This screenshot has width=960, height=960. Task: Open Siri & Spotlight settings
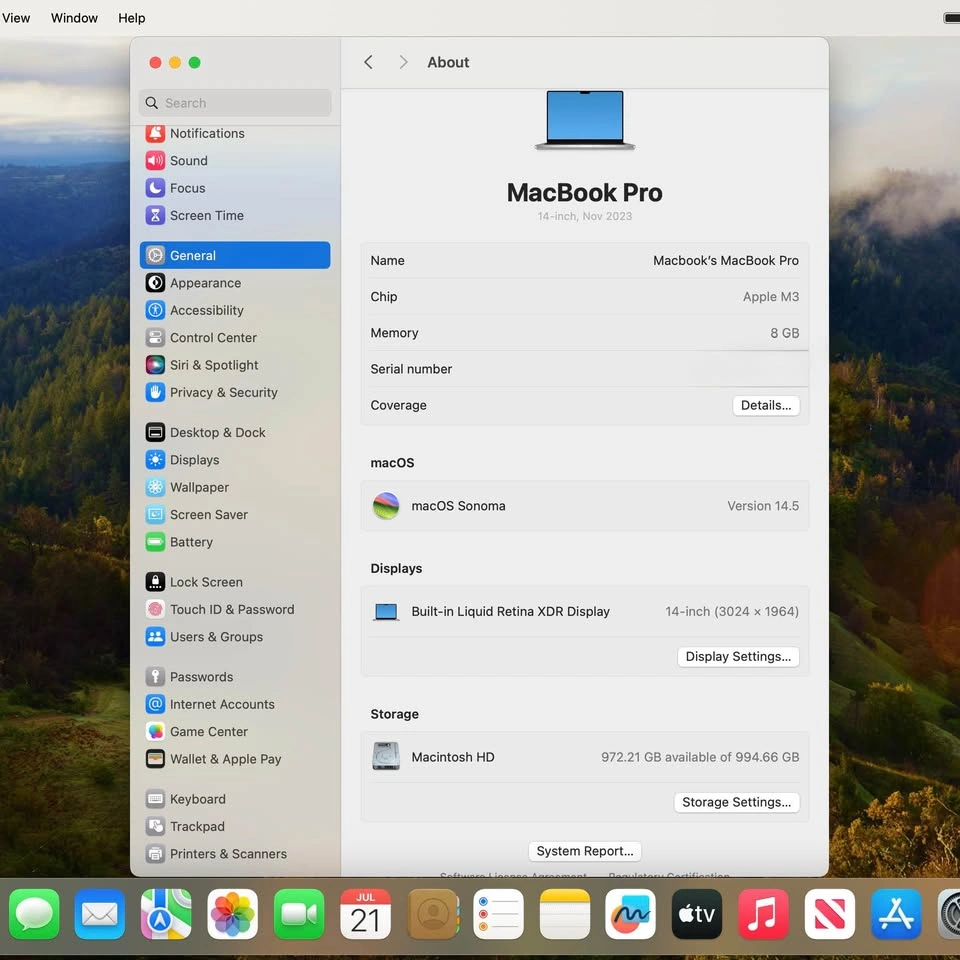pos(234,365)
